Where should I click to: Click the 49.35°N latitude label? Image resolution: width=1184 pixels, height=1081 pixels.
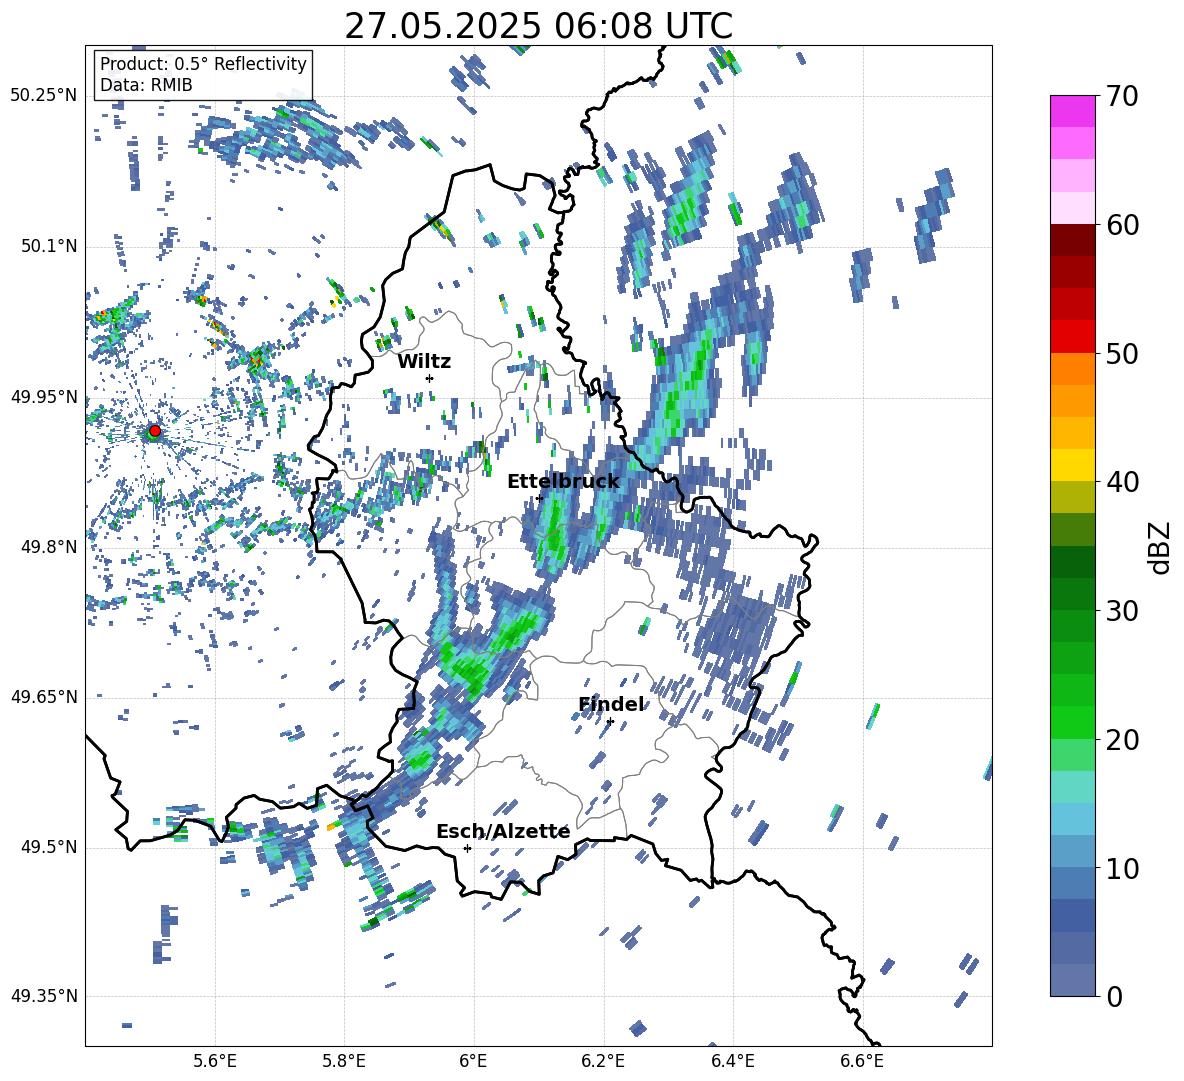tap(44, 996)
